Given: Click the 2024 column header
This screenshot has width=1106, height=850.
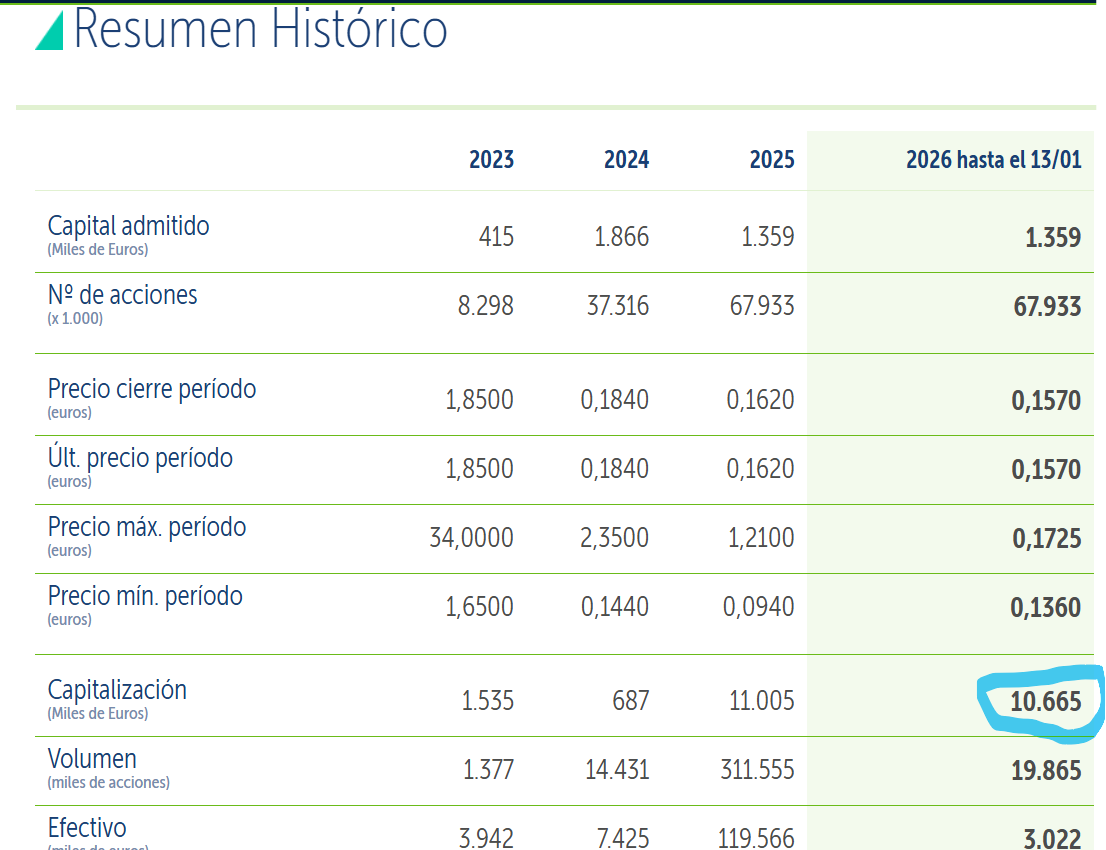Looking at the screenshot, I should click(626, 159).
